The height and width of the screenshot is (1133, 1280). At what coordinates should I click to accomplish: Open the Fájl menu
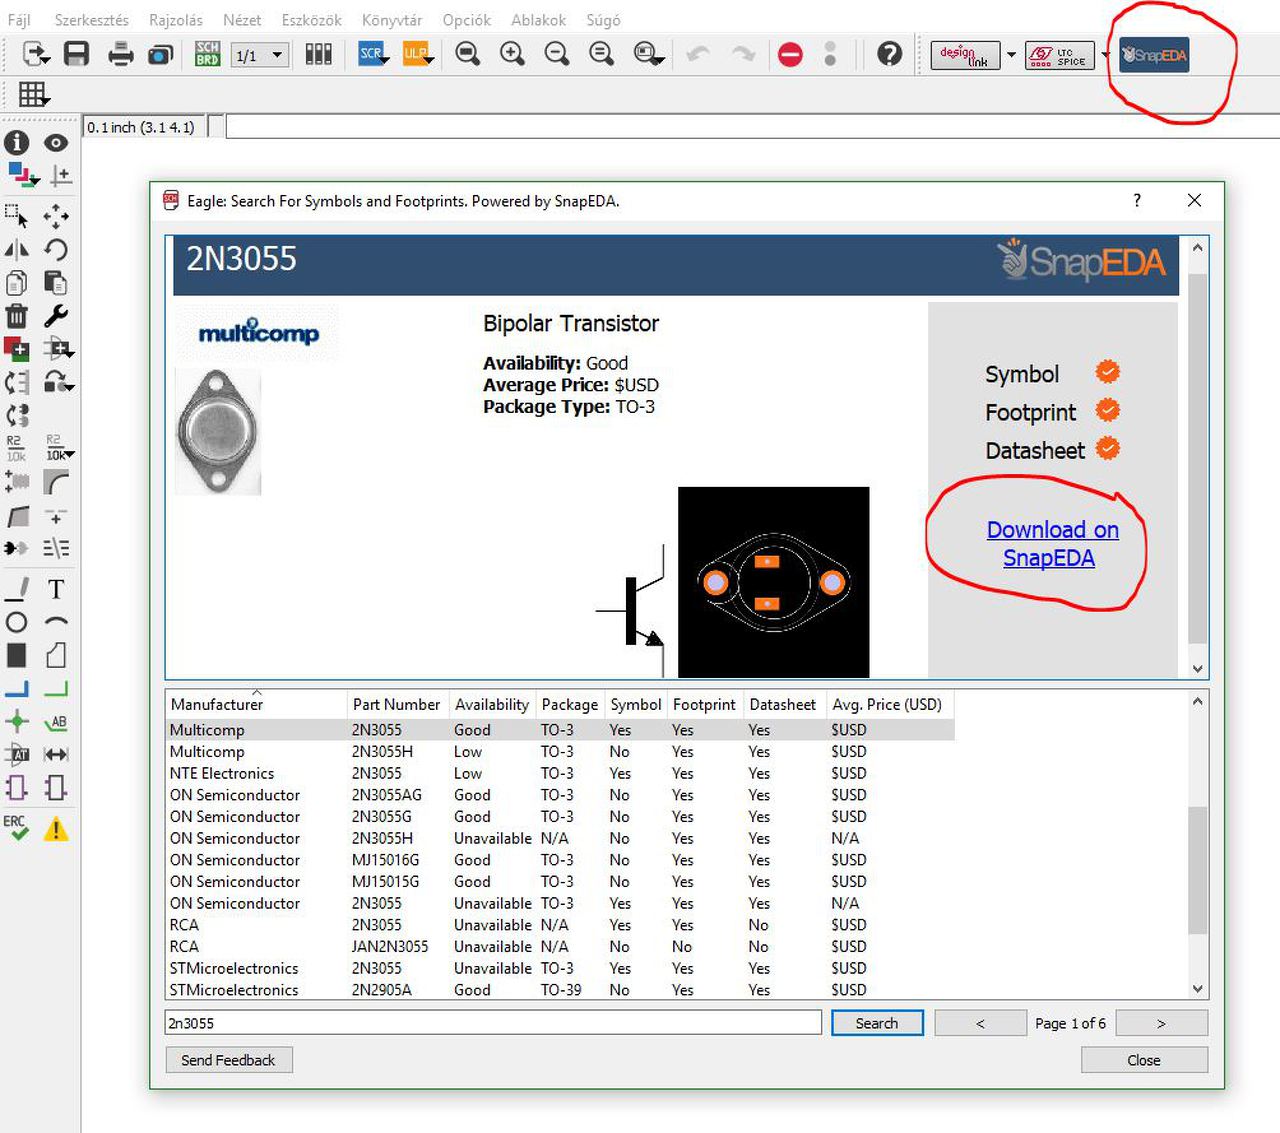coord(18,20)
